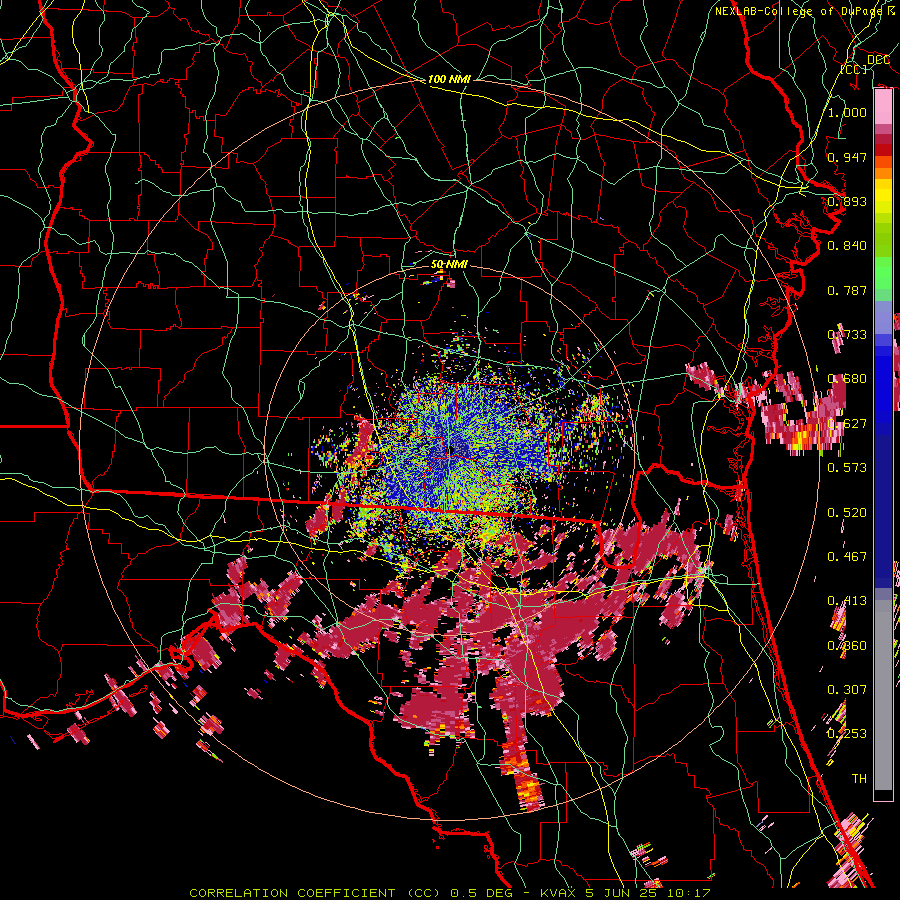The width and height of the screenshot is (900, 900).
Task: Click the 0.733 scale value
Action: pyautogui.click(x=847, y=335)
